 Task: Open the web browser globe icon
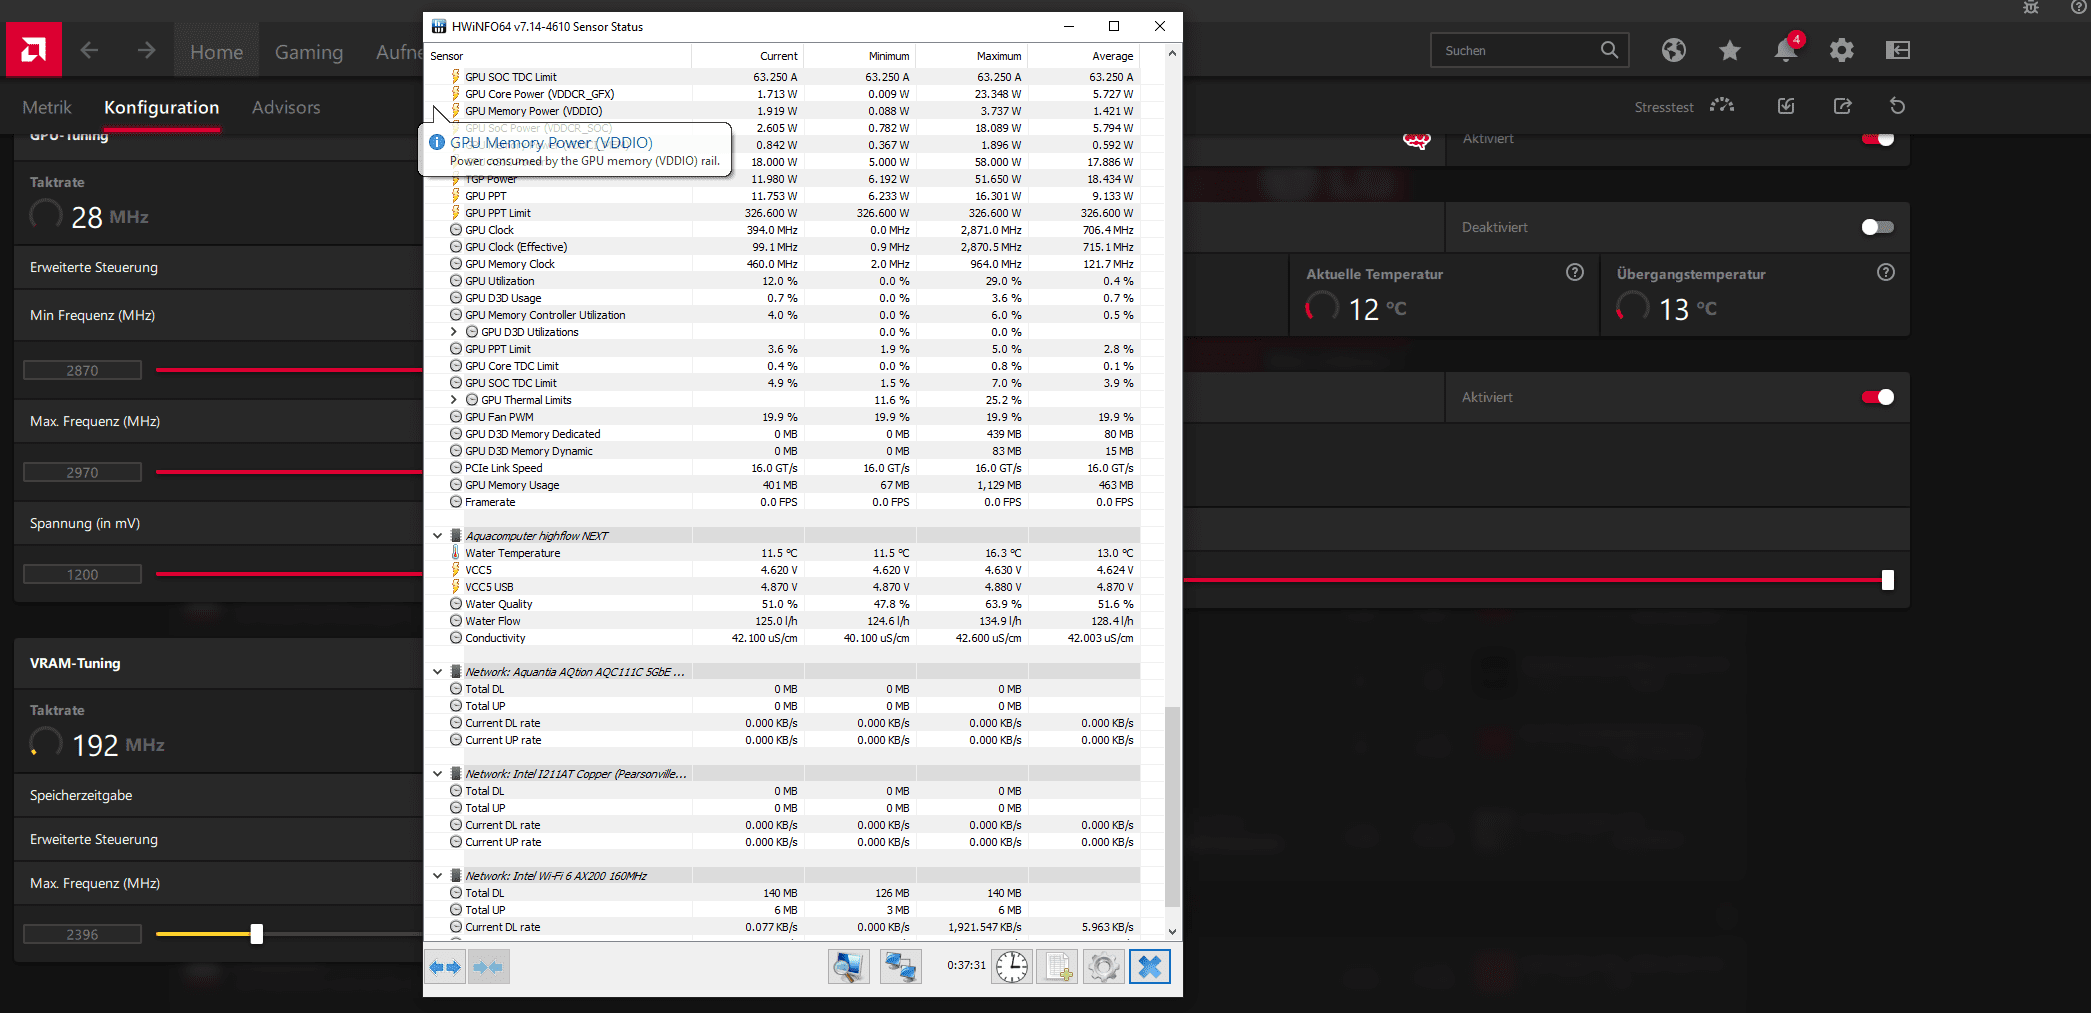pyautogui.click(x=1673, y=50)
